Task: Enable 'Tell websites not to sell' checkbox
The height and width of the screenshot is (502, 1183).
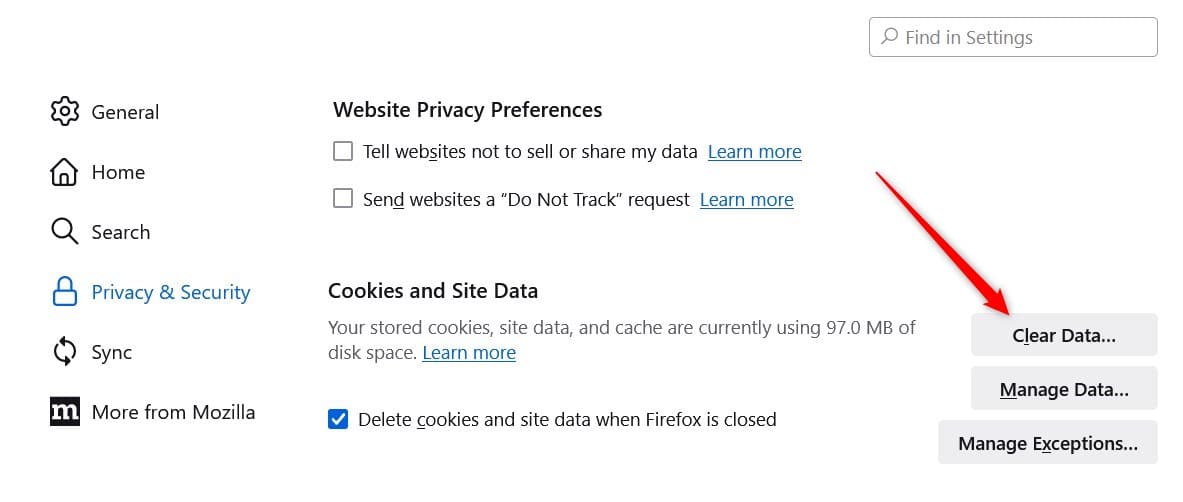Action: (343, 152)
